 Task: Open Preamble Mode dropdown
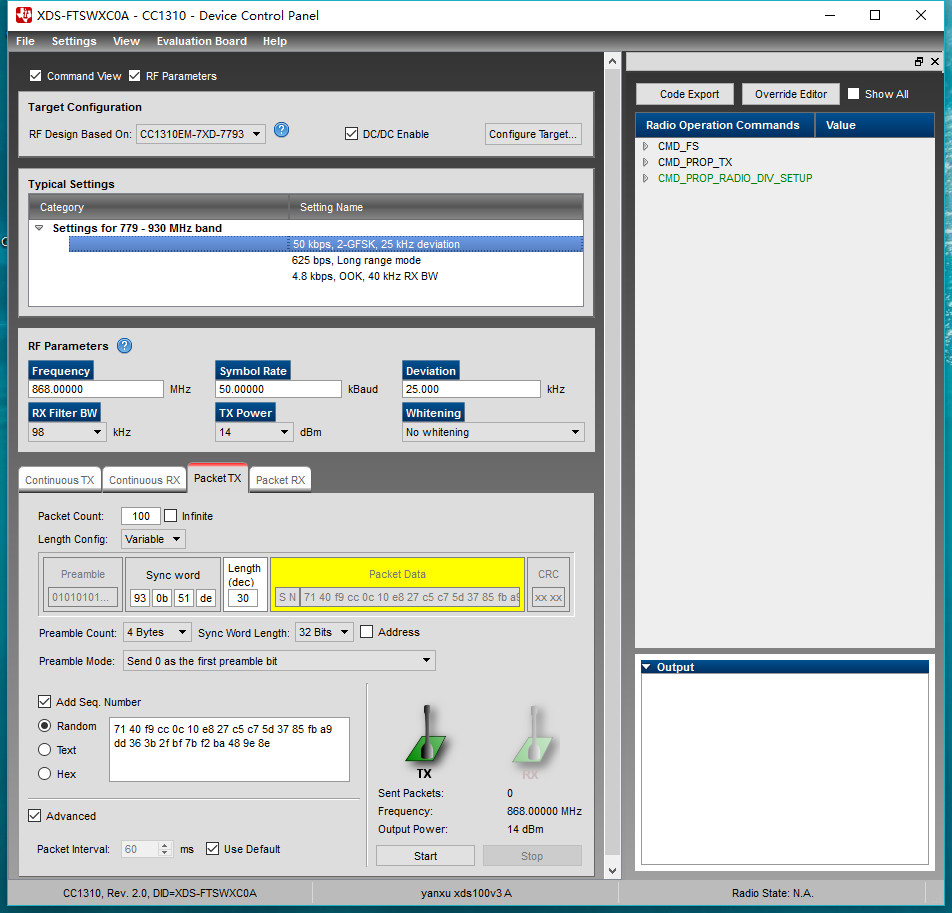tap(279, 660)
